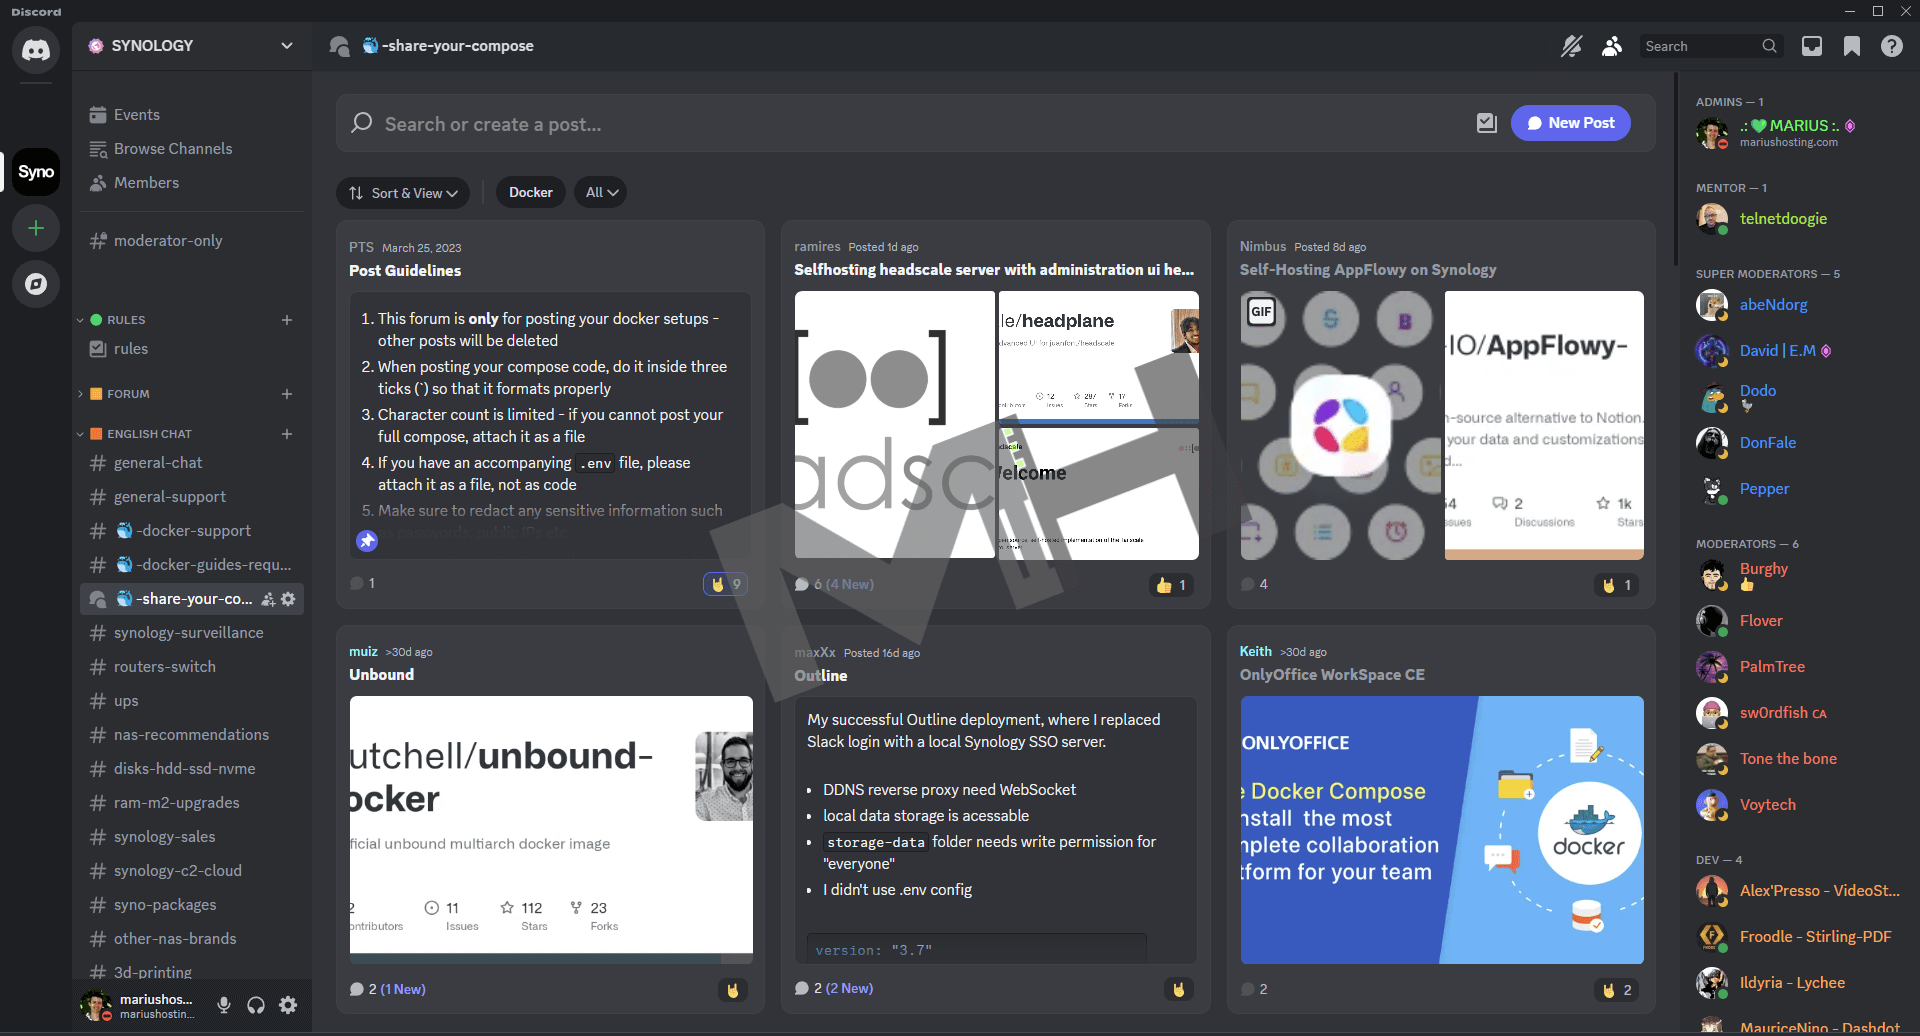Viewport: 1920px width, 1036px height.
Task: Open the All tags dropdown
Action: [600, 192]
